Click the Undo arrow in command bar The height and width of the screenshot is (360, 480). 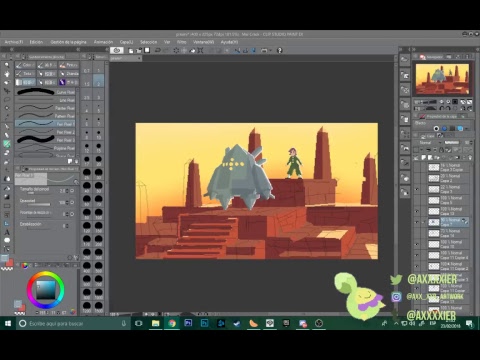pos(158,50)
